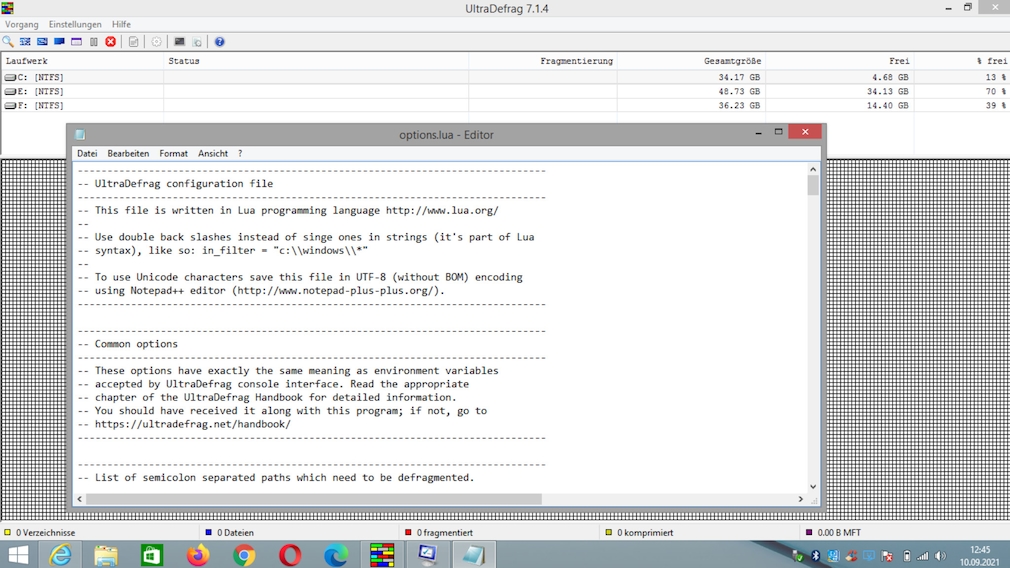Launch Opera from the taskbar

[290, 555]
